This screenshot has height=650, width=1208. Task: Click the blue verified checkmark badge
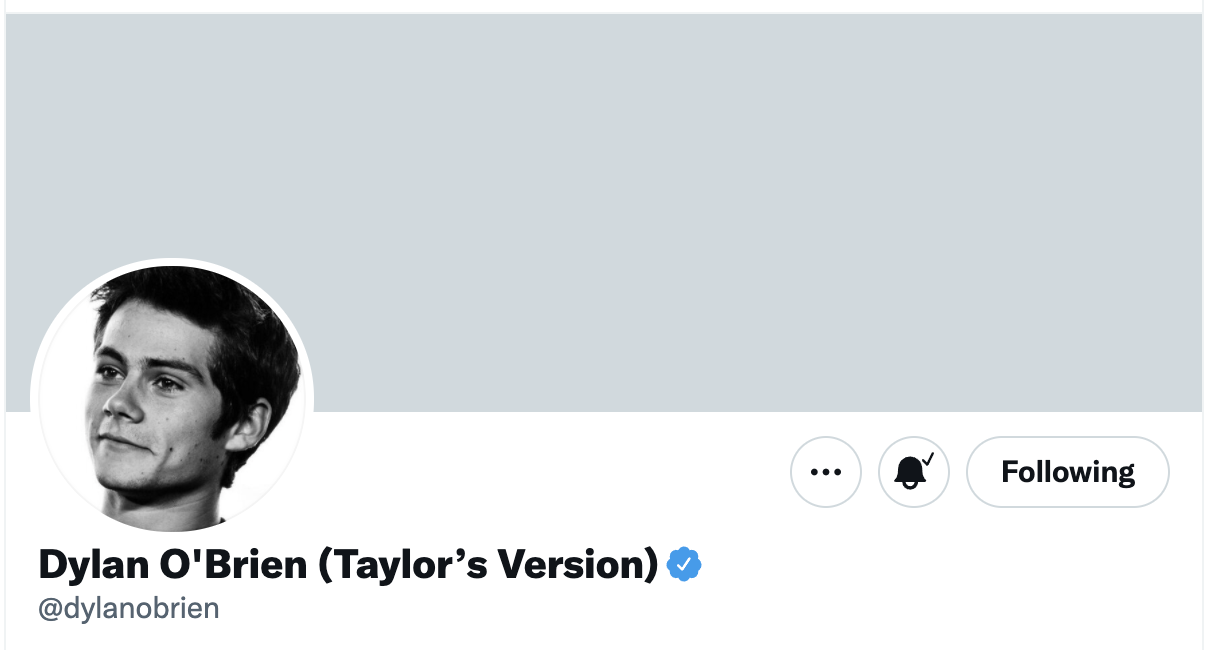tap(684, 565)
